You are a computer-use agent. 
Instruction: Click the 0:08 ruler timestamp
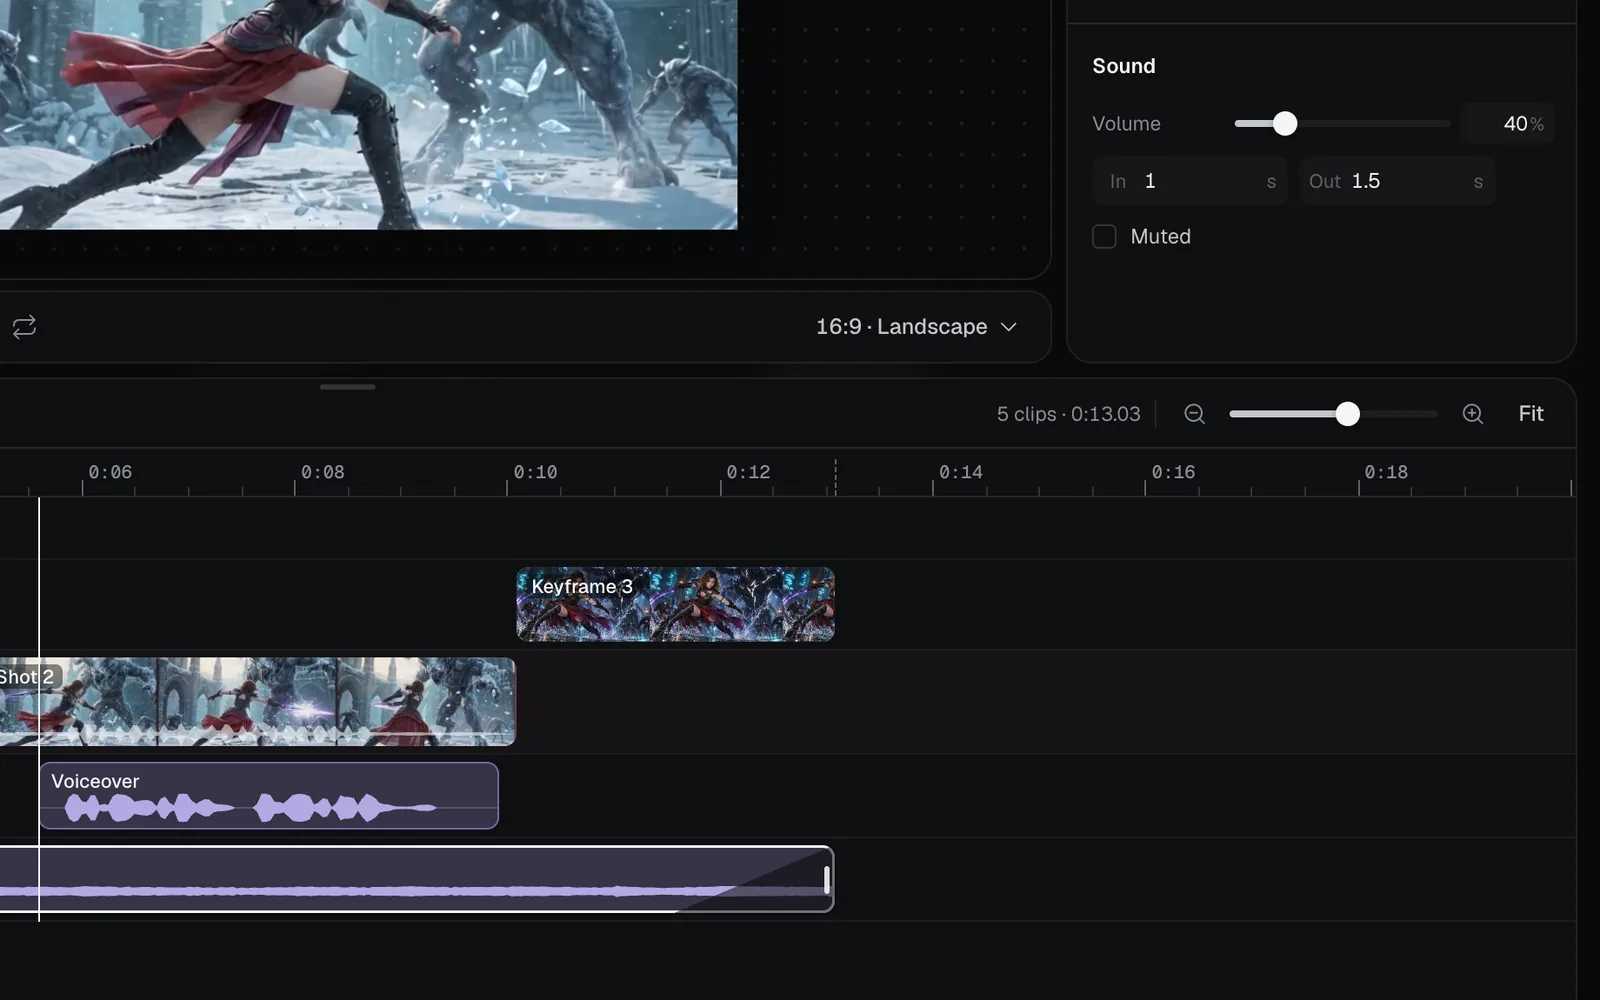tap(322, 472)
